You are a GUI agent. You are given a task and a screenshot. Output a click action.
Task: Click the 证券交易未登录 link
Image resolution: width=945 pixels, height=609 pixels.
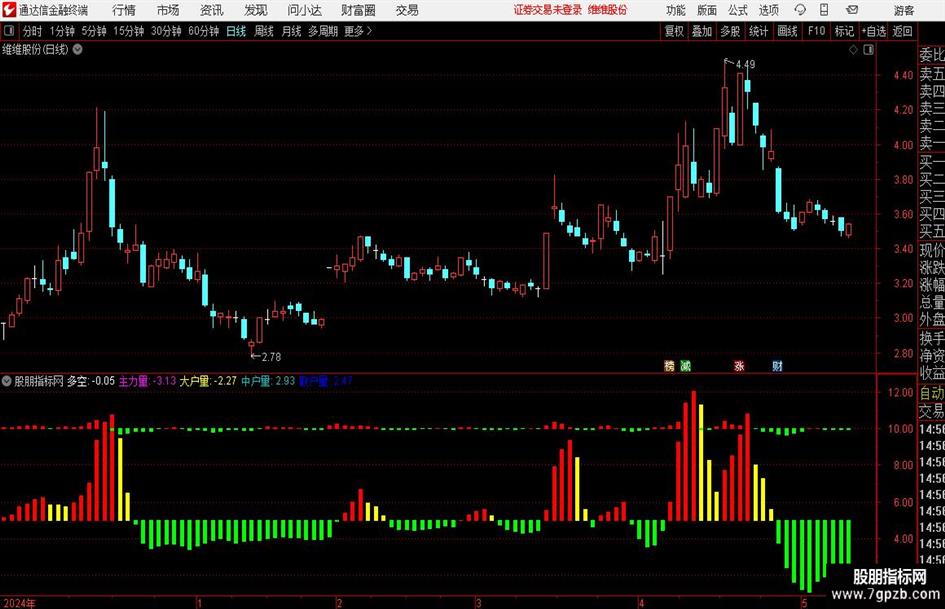[x=548, y=10]
